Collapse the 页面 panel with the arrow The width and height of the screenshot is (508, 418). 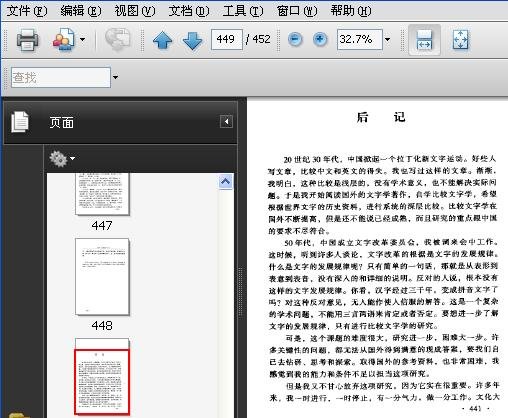tap(226, 122)
